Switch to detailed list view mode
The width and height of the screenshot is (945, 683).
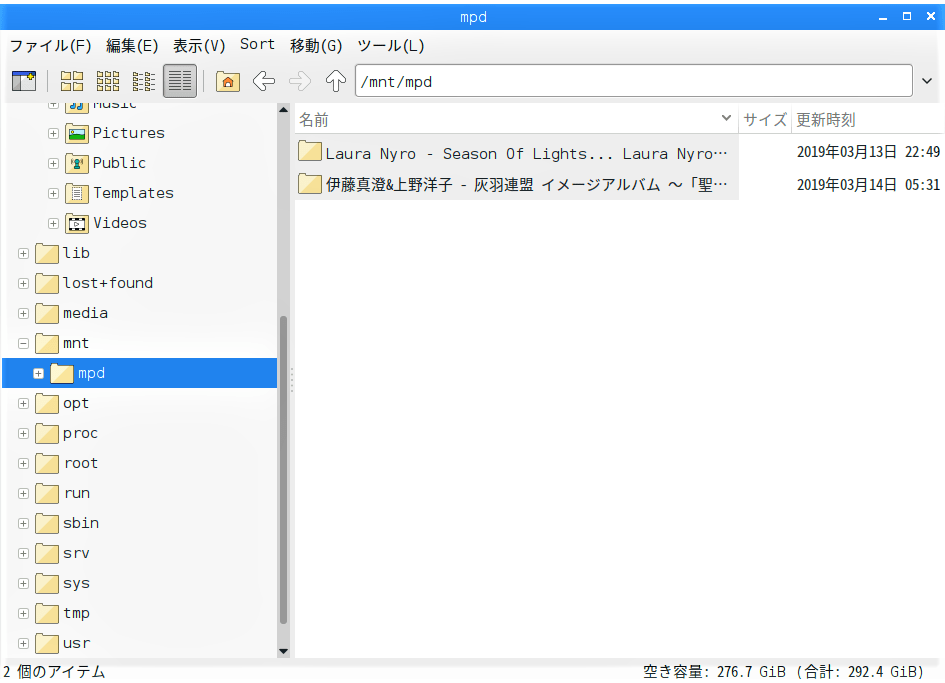tap(180, 81)
